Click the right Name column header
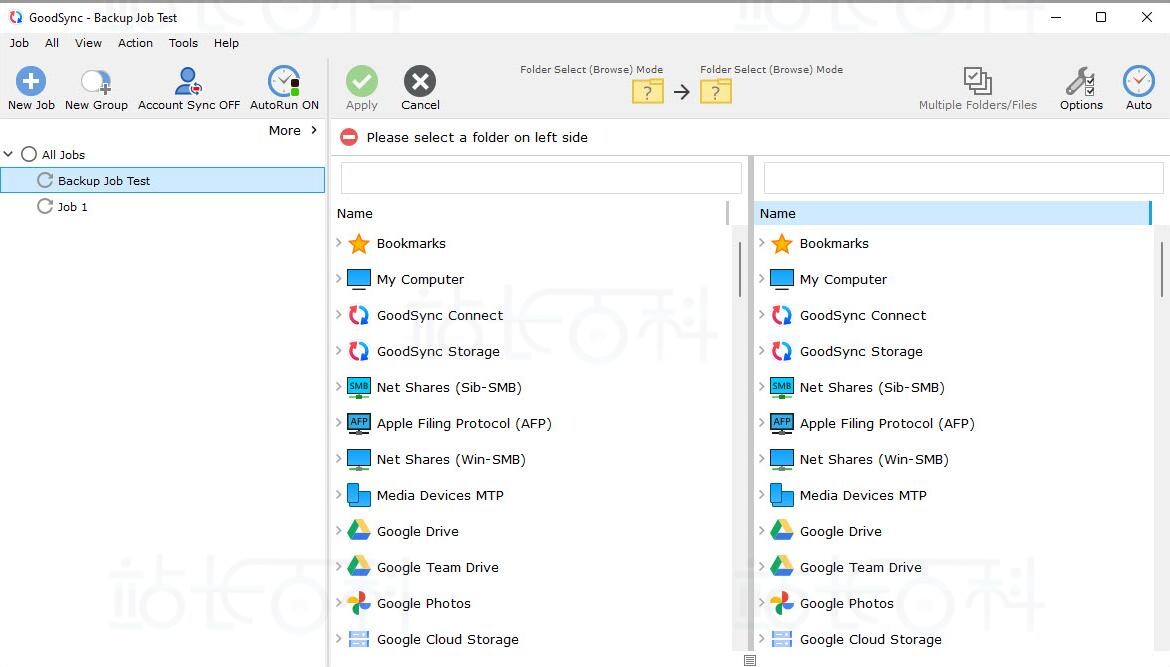This screenshot has height=667, width=1170. [953, 213]
